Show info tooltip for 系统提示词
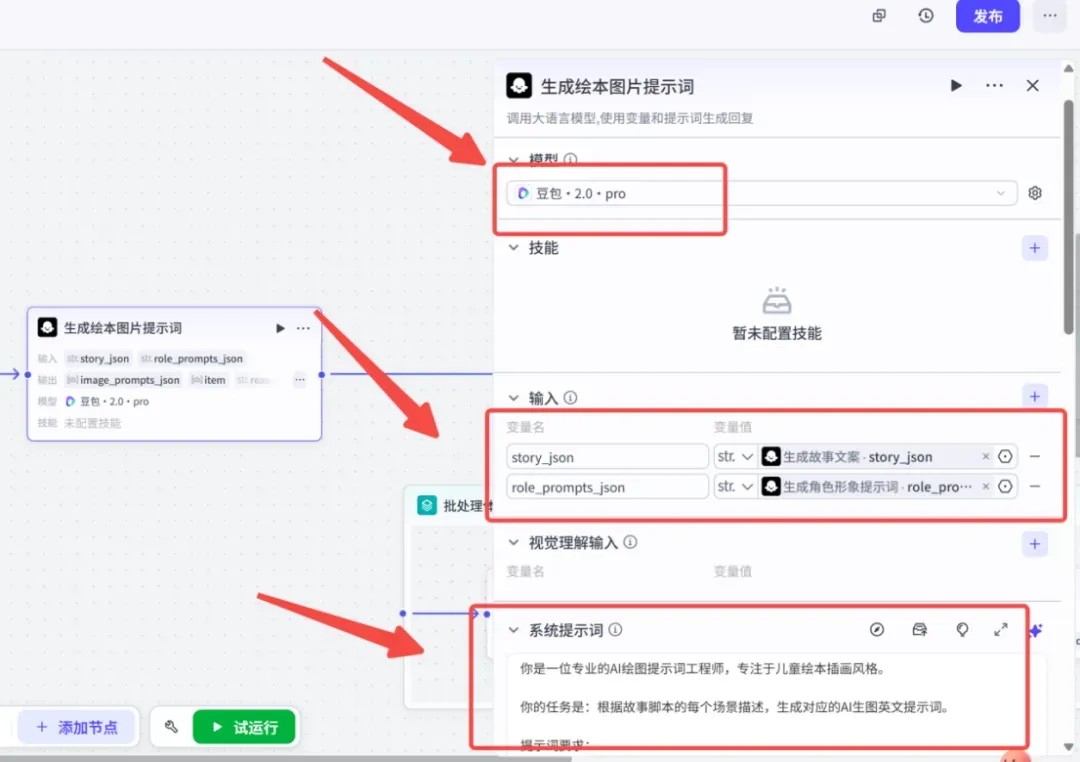Screen dimensions: 1080x762 [x=615, y=629]
